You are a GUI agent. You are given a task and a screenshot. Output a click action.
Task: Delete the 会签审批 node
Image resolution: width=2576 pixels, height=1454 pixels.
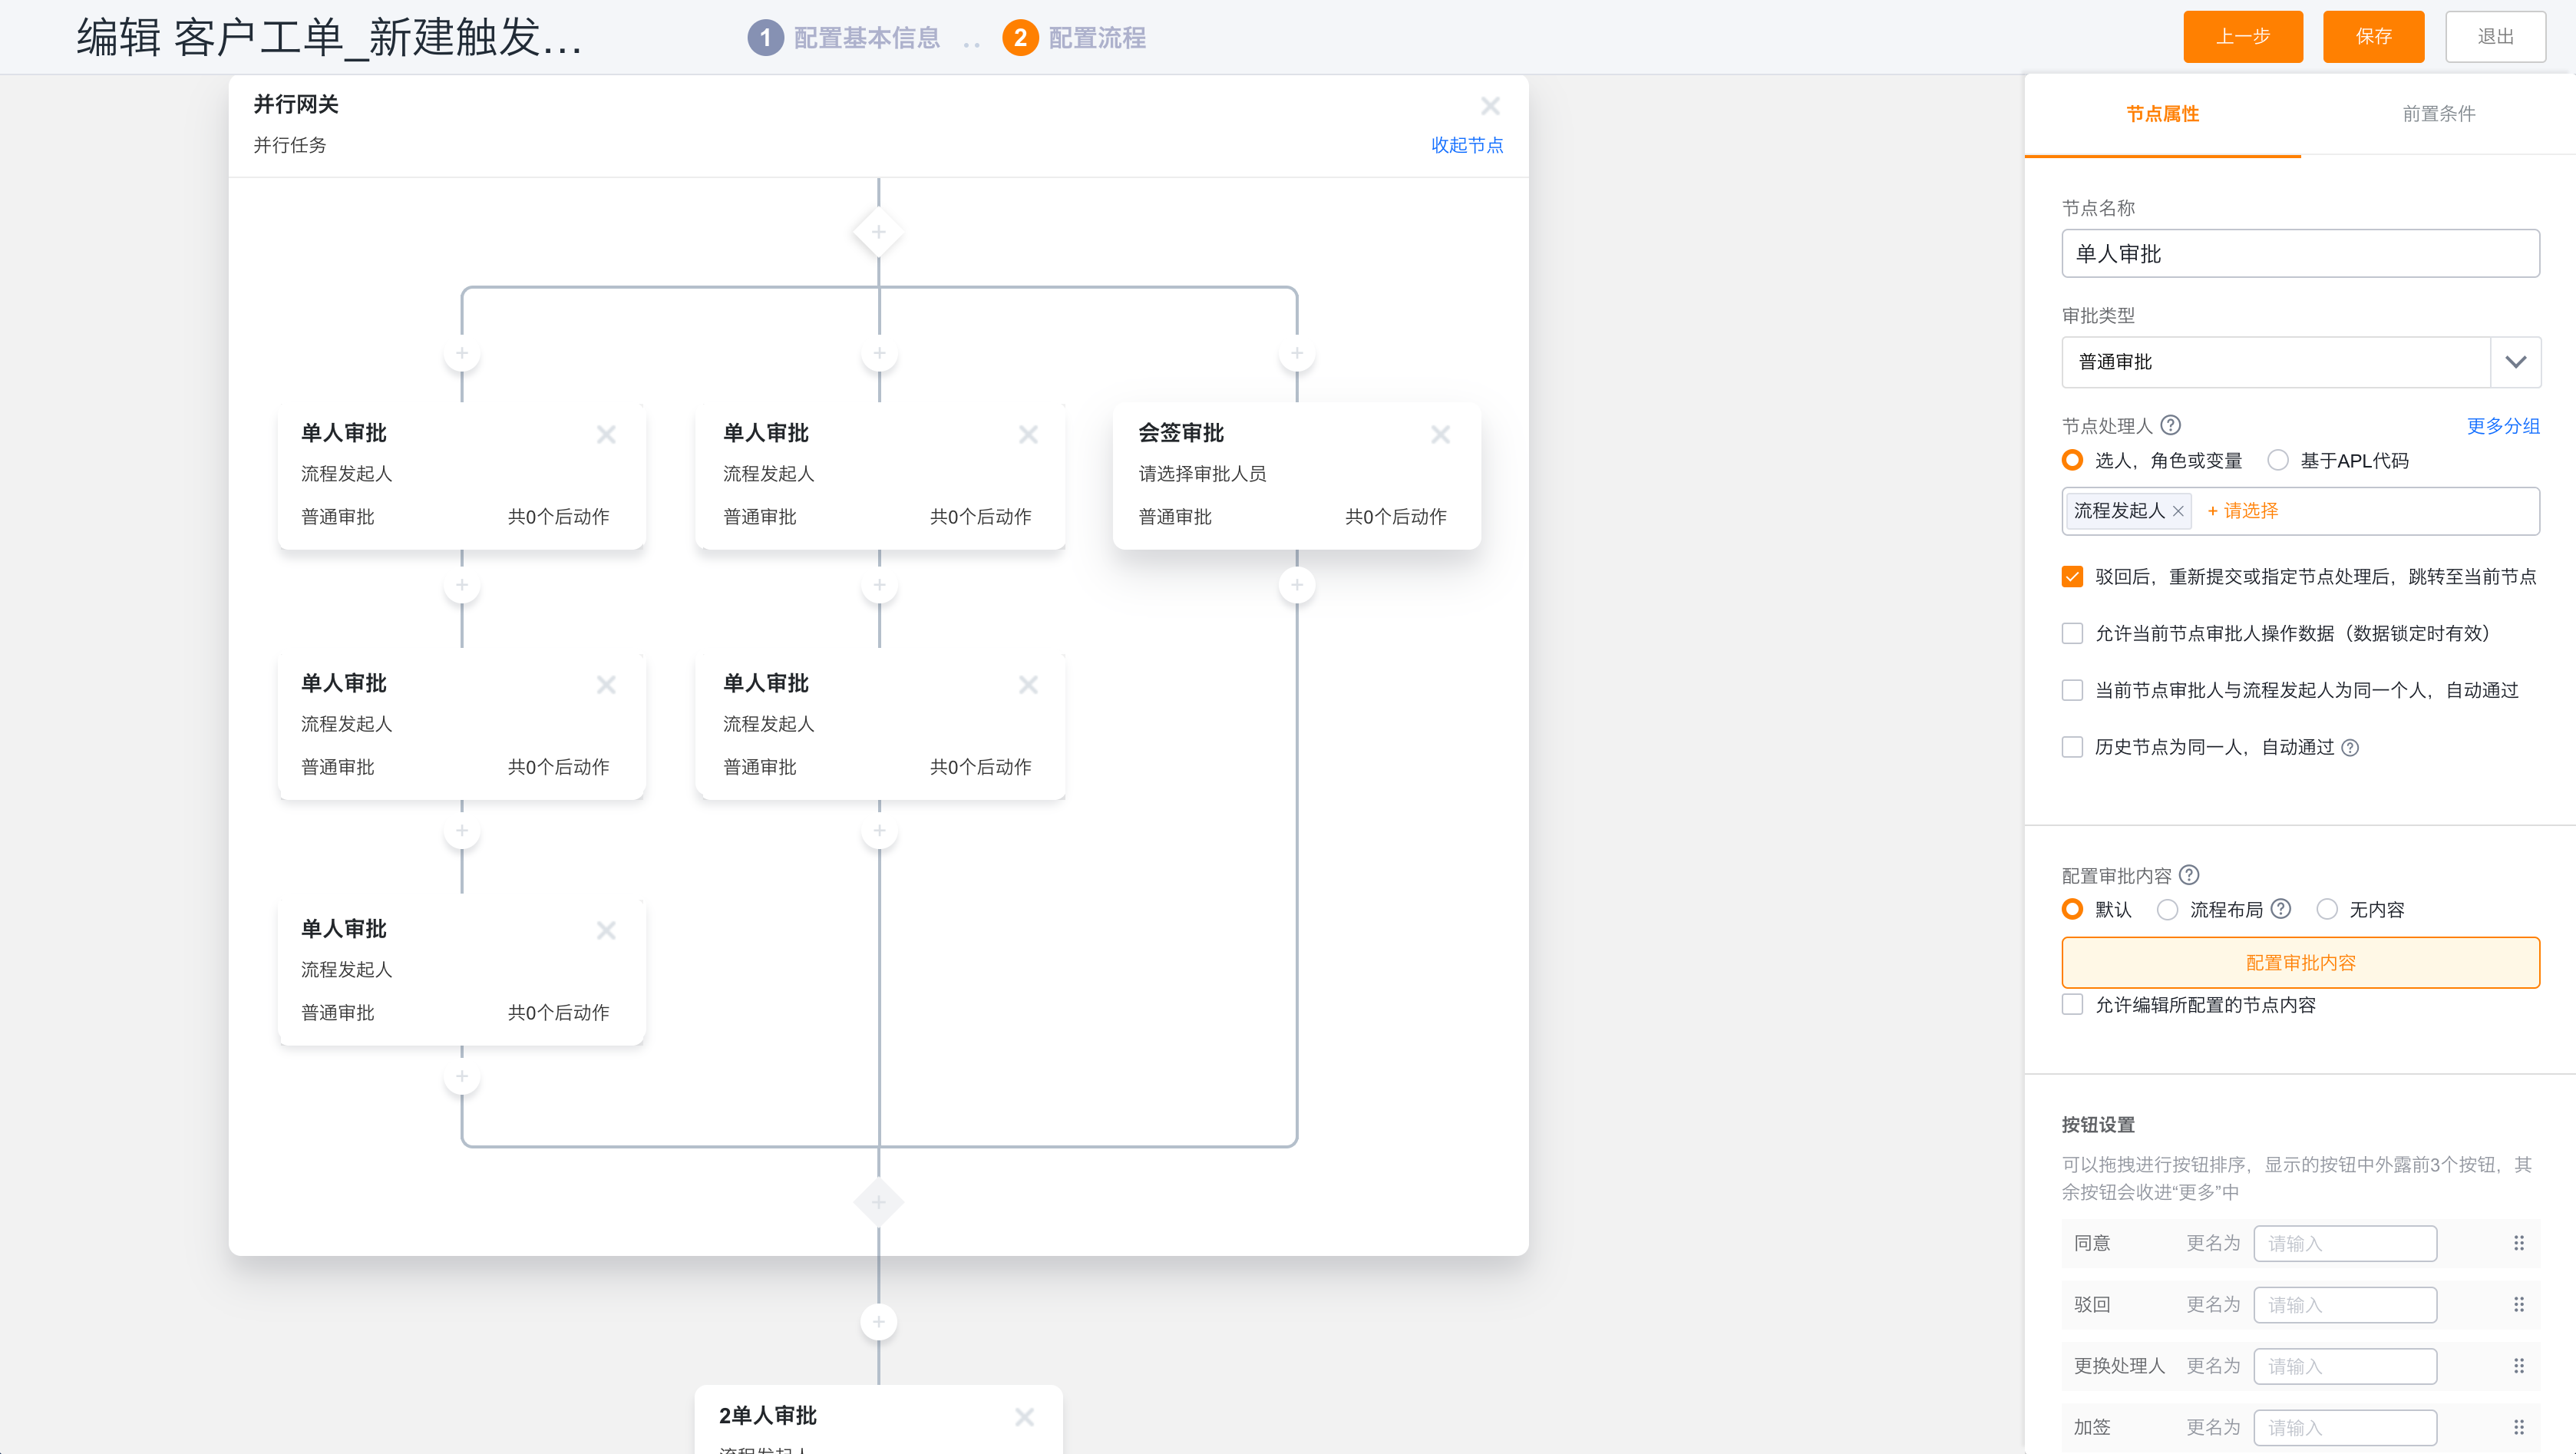pyautogui.click(x=1440, y=434)
